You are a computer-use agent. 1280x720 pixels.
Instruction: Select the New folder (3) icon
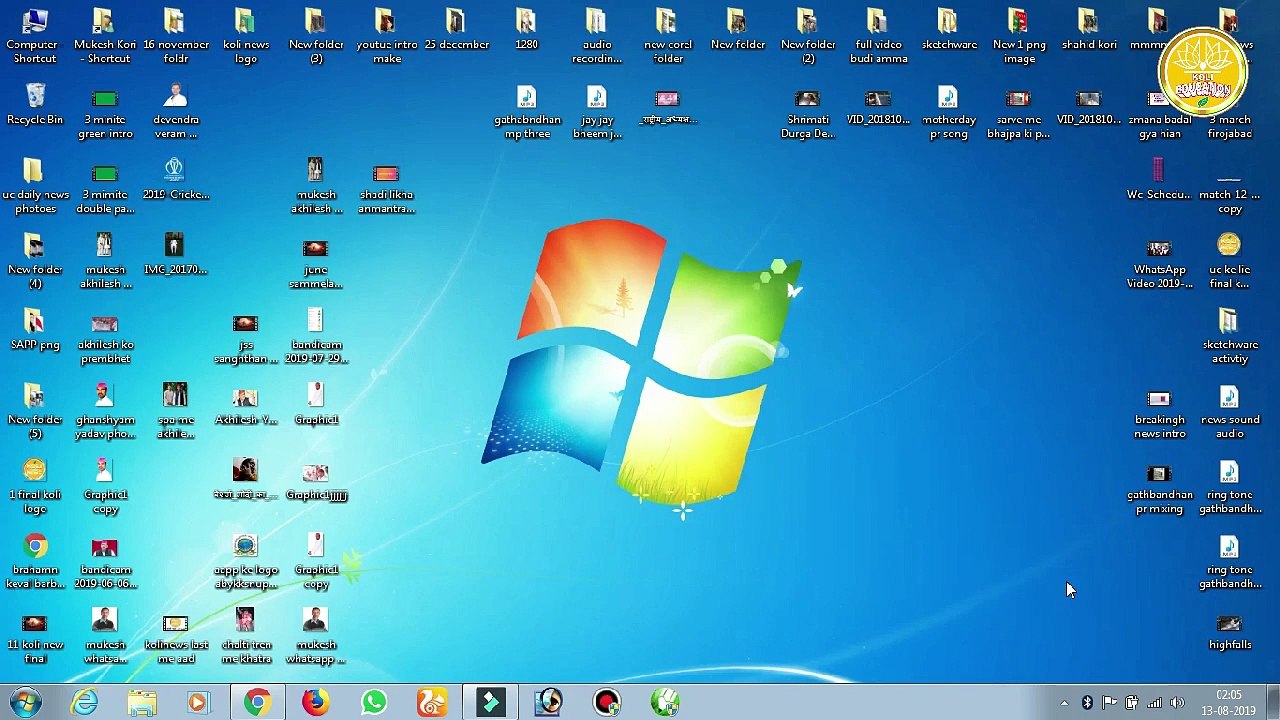pyautogui.click(x=316, y=37)
